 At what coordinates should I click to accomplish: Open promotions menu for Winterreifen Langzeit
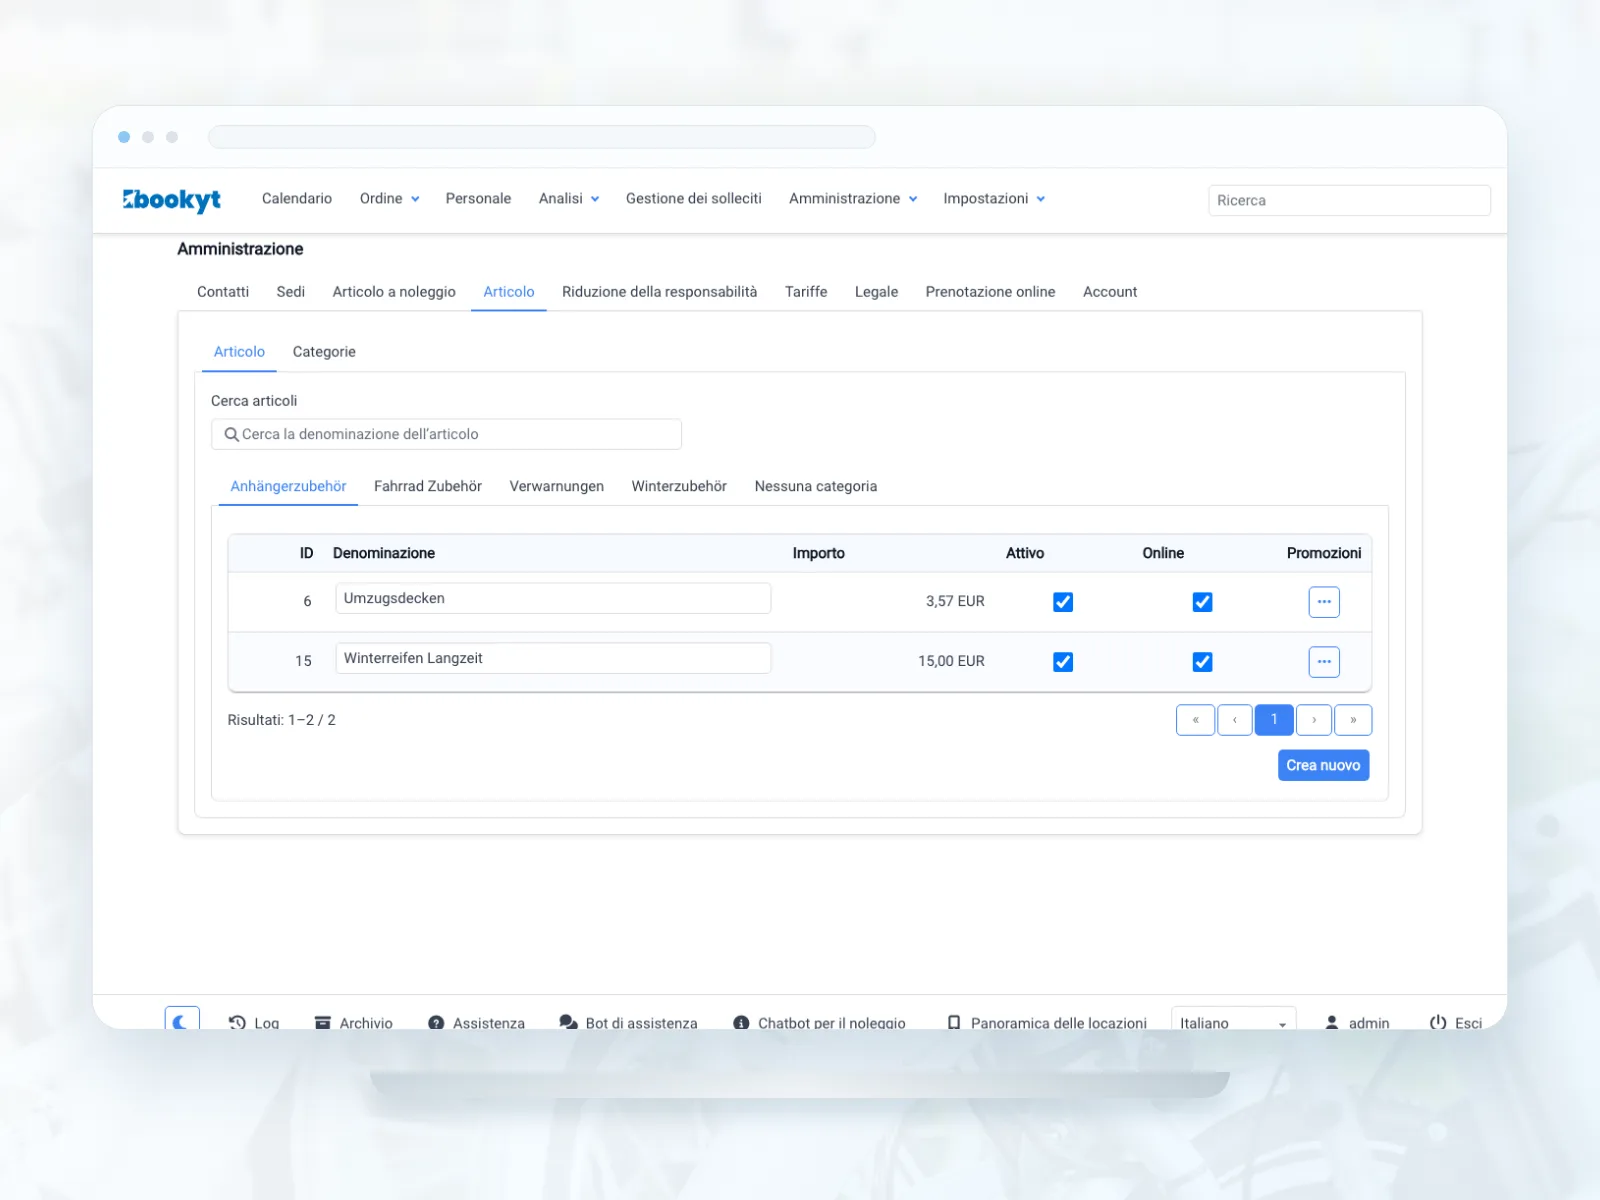1324,662
